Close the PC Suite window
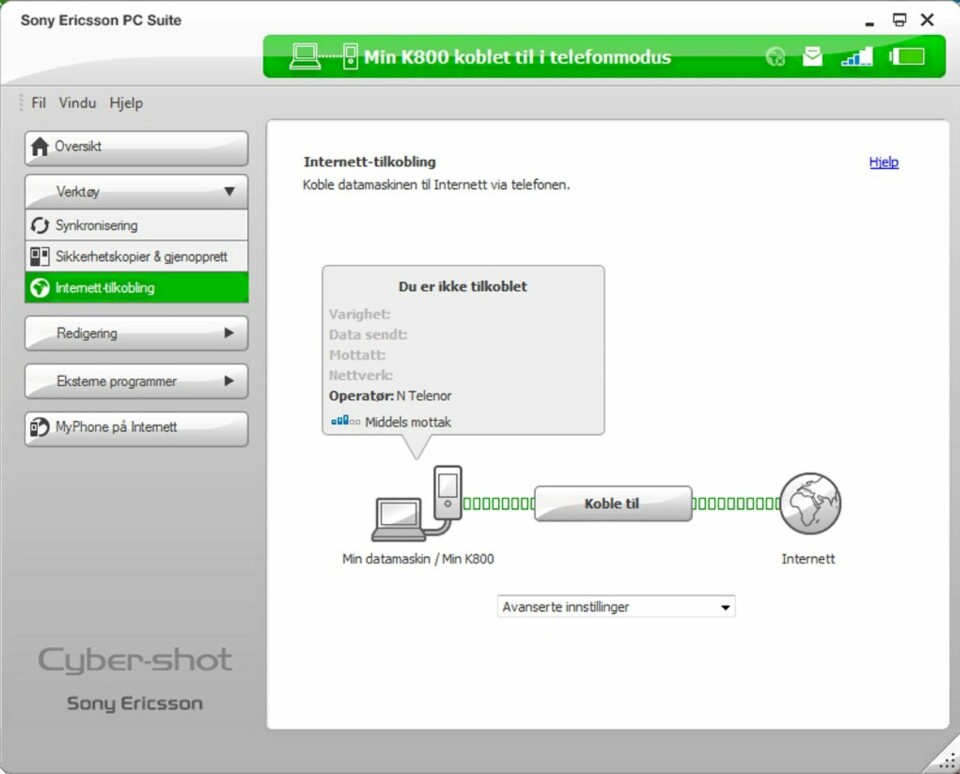Viewport: 960px width, 774px height. (x=928, y=20)
